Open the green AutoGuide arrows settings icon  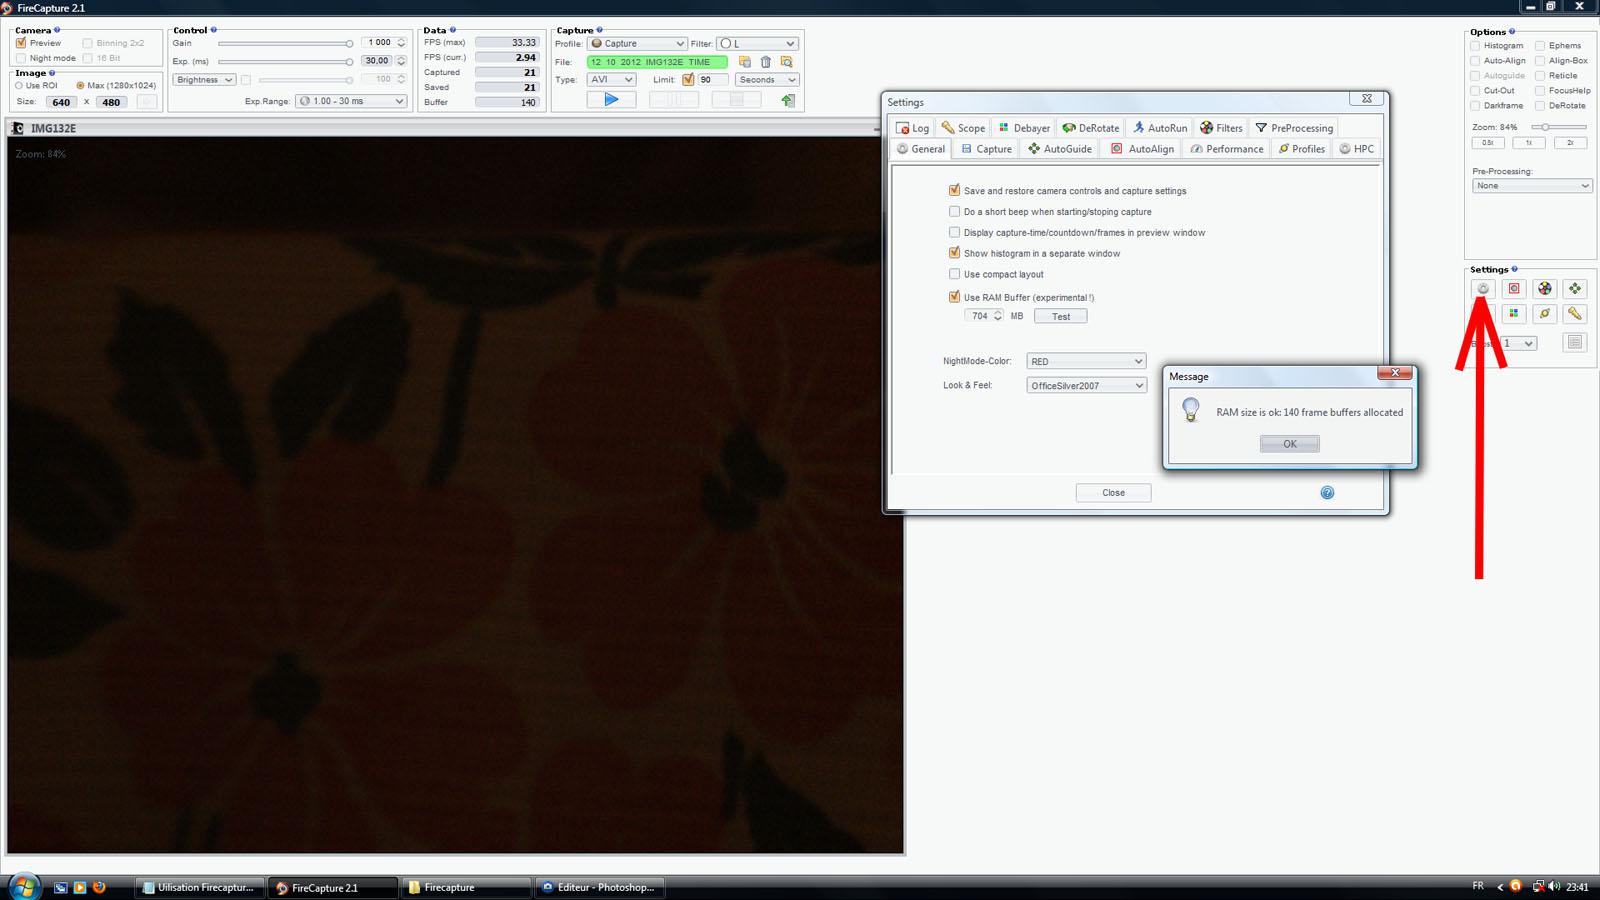[x=1575, y=288]
